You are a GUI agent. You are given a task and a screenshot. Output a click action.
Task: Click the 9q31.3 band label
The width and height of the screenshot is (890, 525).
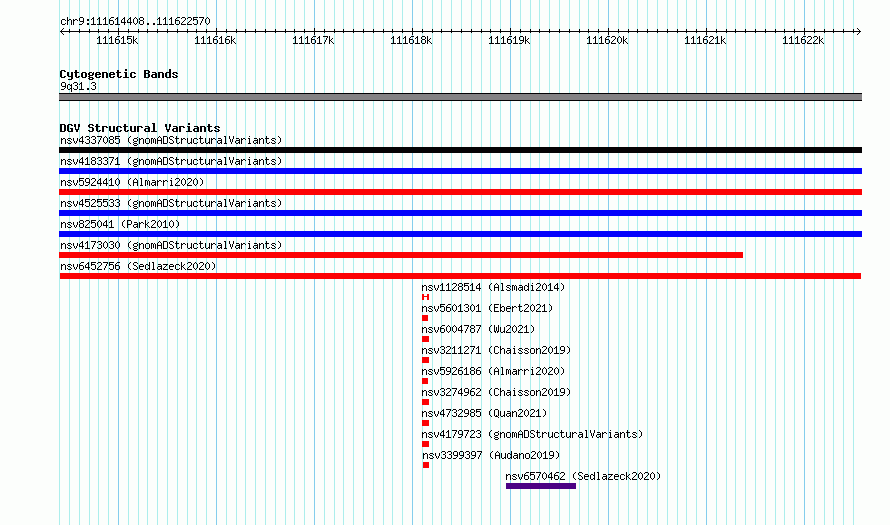[78, 86]
